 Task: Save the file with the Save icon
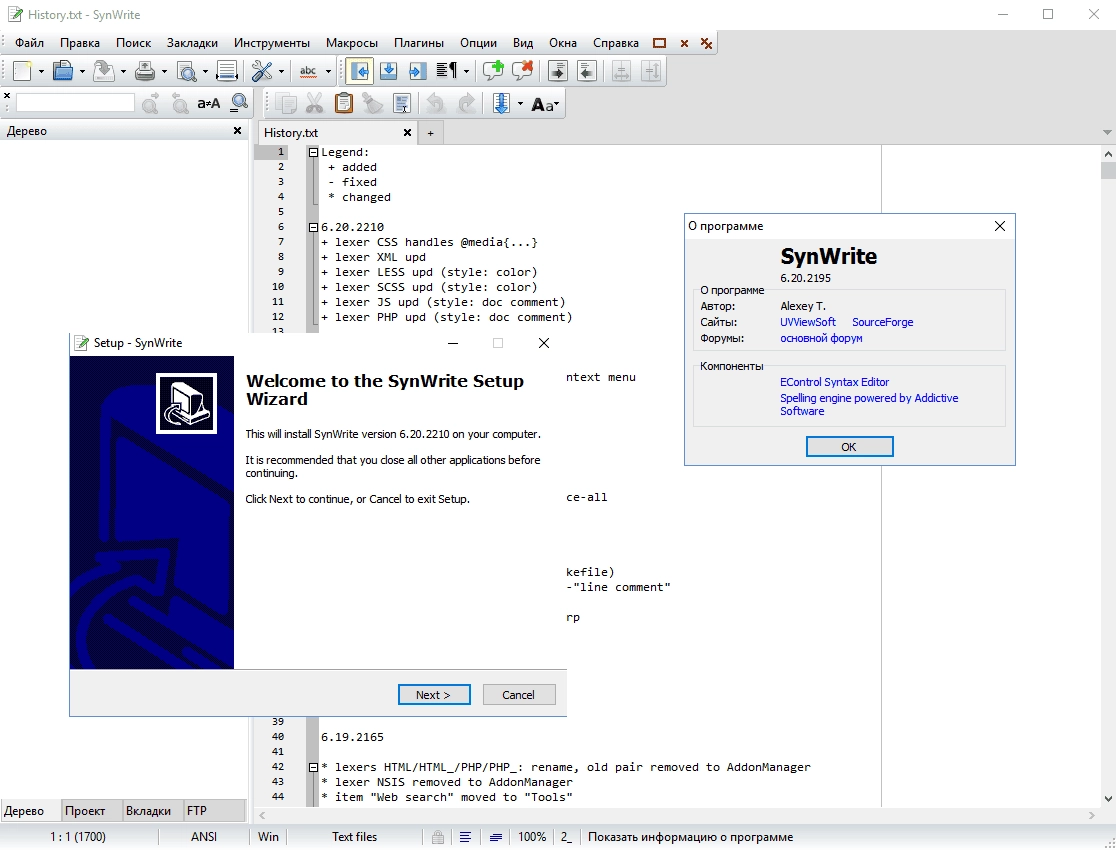point(104,70)
